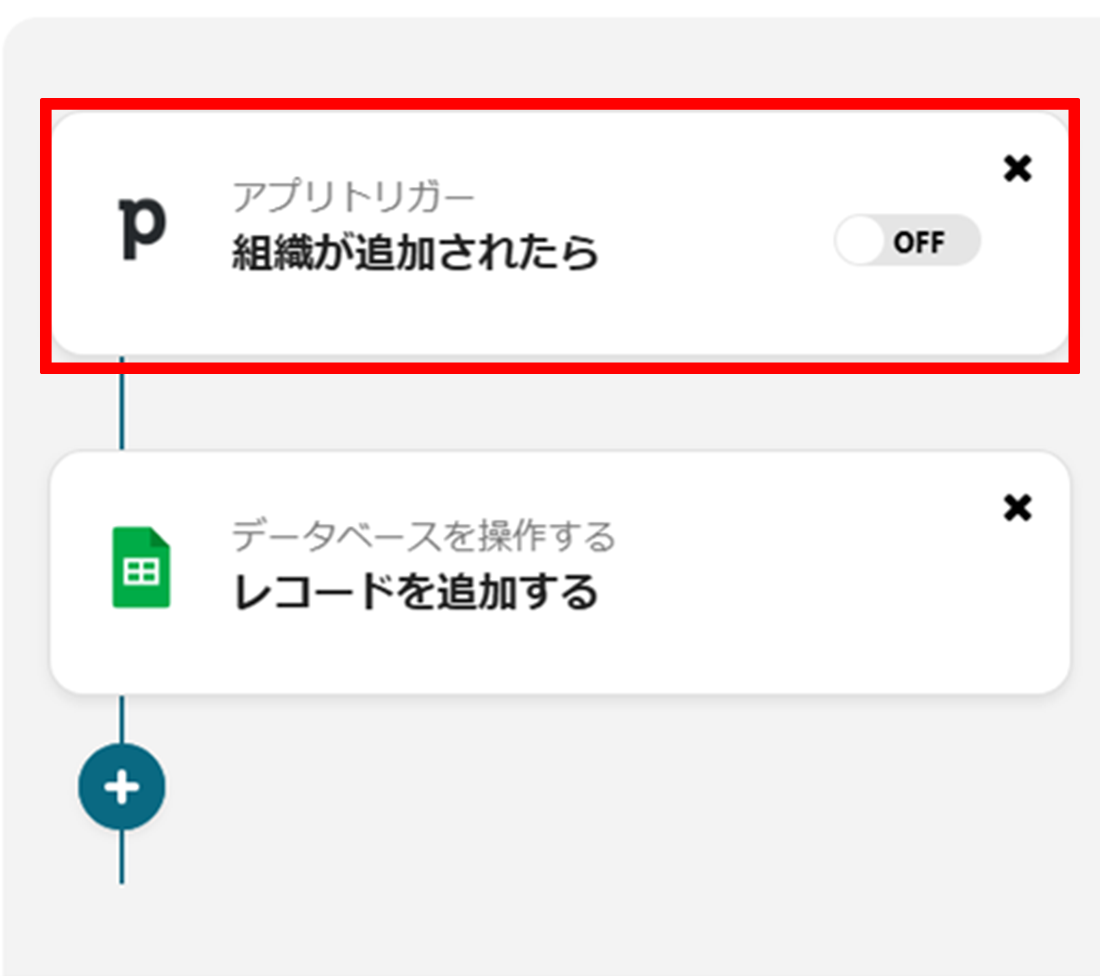Screen dimensions: 1100x976
Task: Click the X icon on the record card
Action: click(x=1017, y=508)
